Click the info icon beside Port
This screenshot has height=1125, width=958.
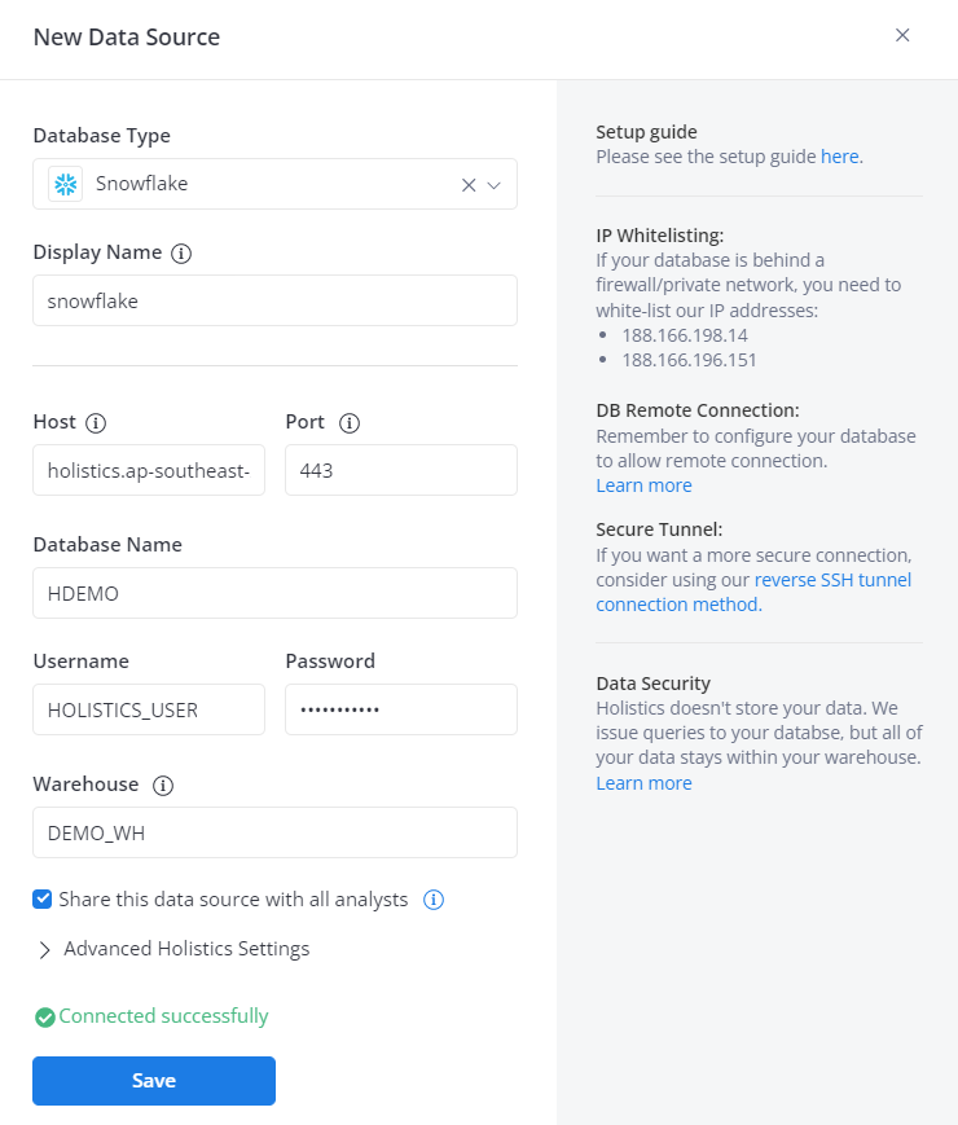click(349, 423)
